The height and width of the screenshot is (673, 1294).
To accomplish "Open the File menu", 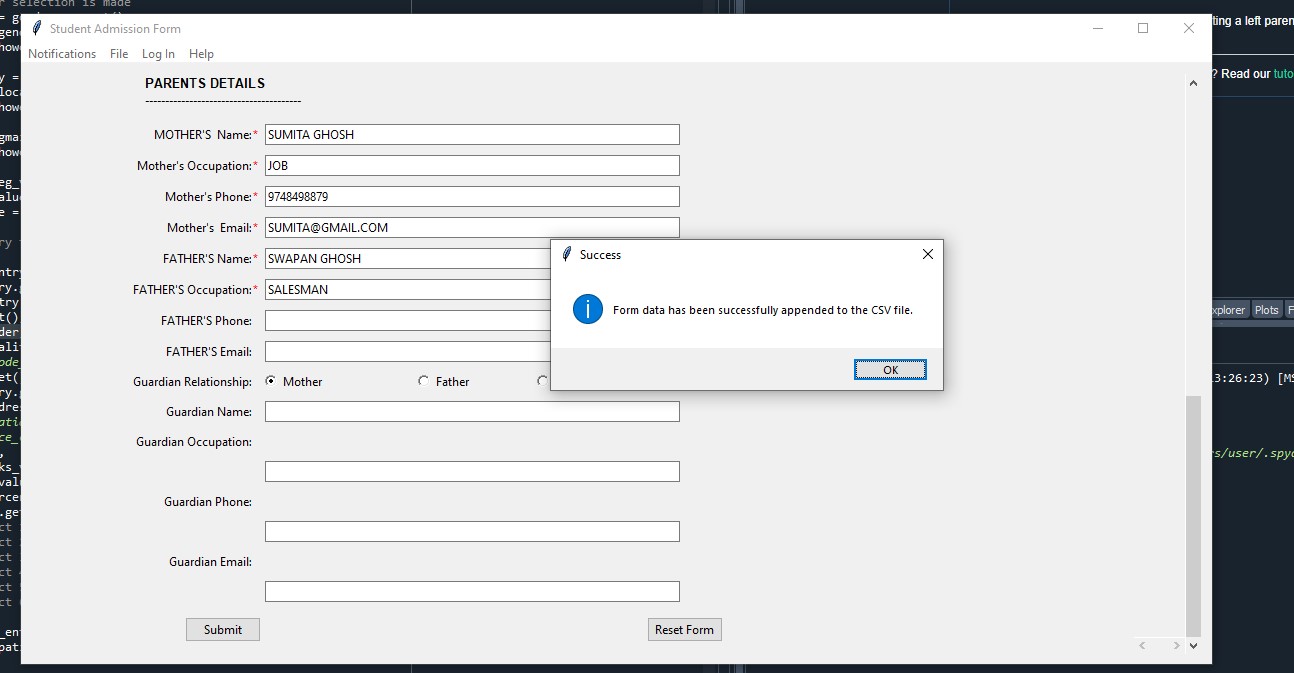I will tap(119, 54).
